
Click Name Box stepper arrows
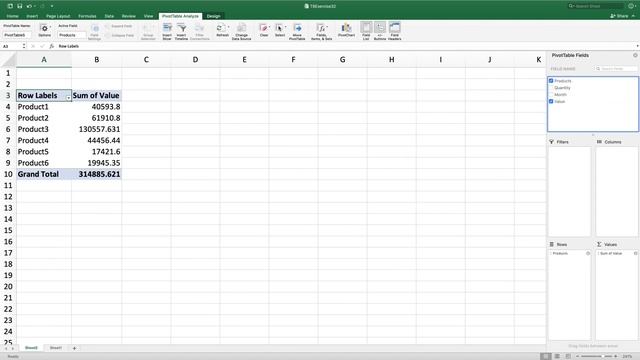coord(24,46)
